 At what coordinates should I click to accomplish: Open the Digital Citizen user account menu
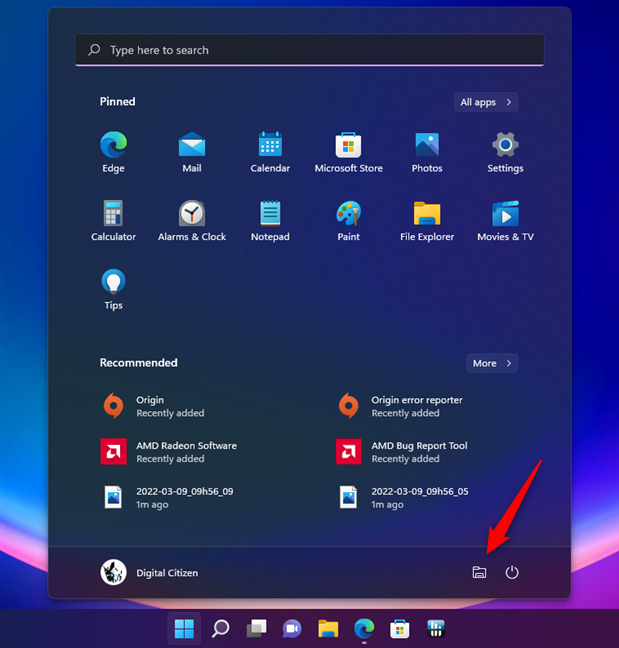(149, 572)
